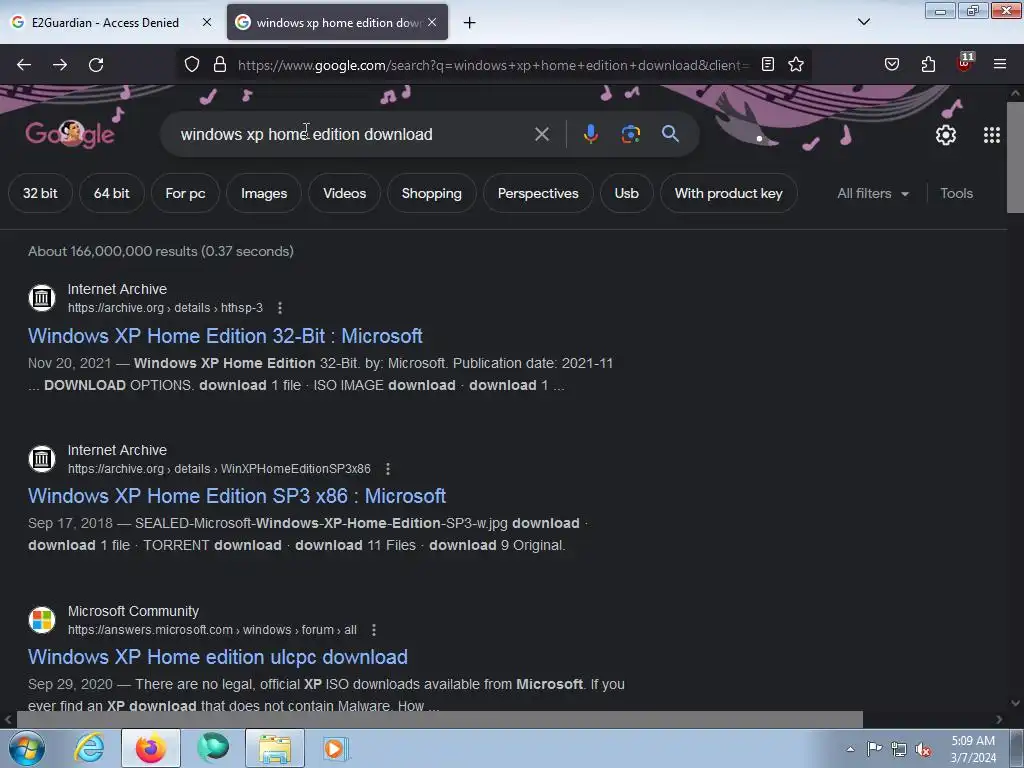Image resolution: width=1024 pixels, height=768 pixels.
Task: Select Firefox in the taskbar
Action: pyautogui.click(x=151, y=748)
